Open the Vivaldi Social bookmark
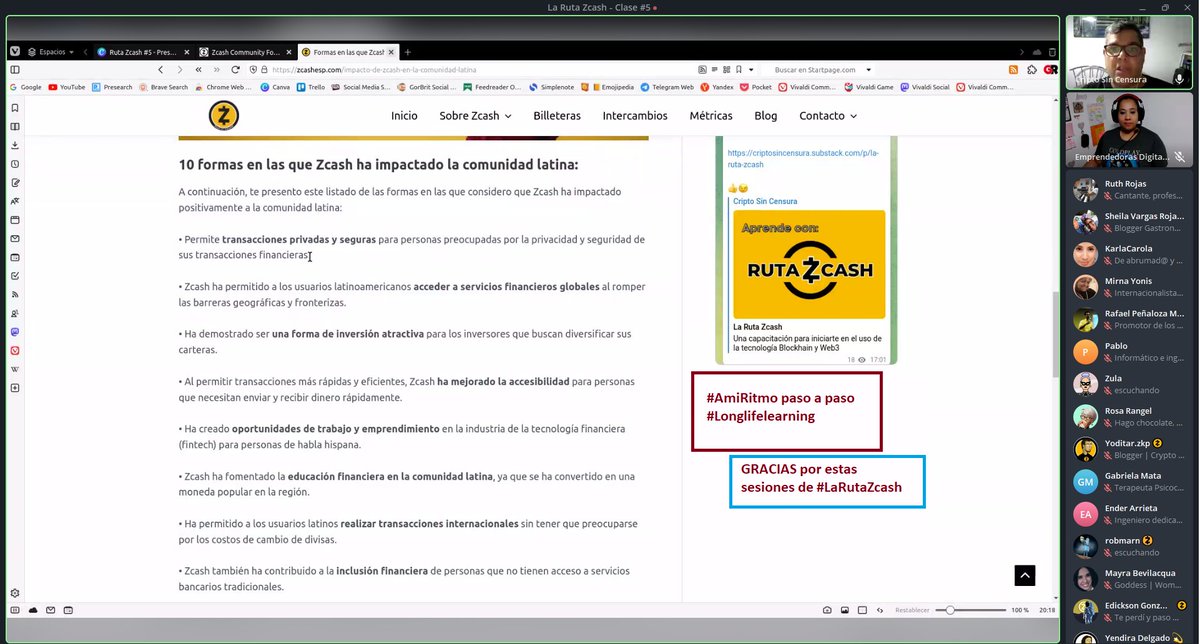 click(925, 87)
